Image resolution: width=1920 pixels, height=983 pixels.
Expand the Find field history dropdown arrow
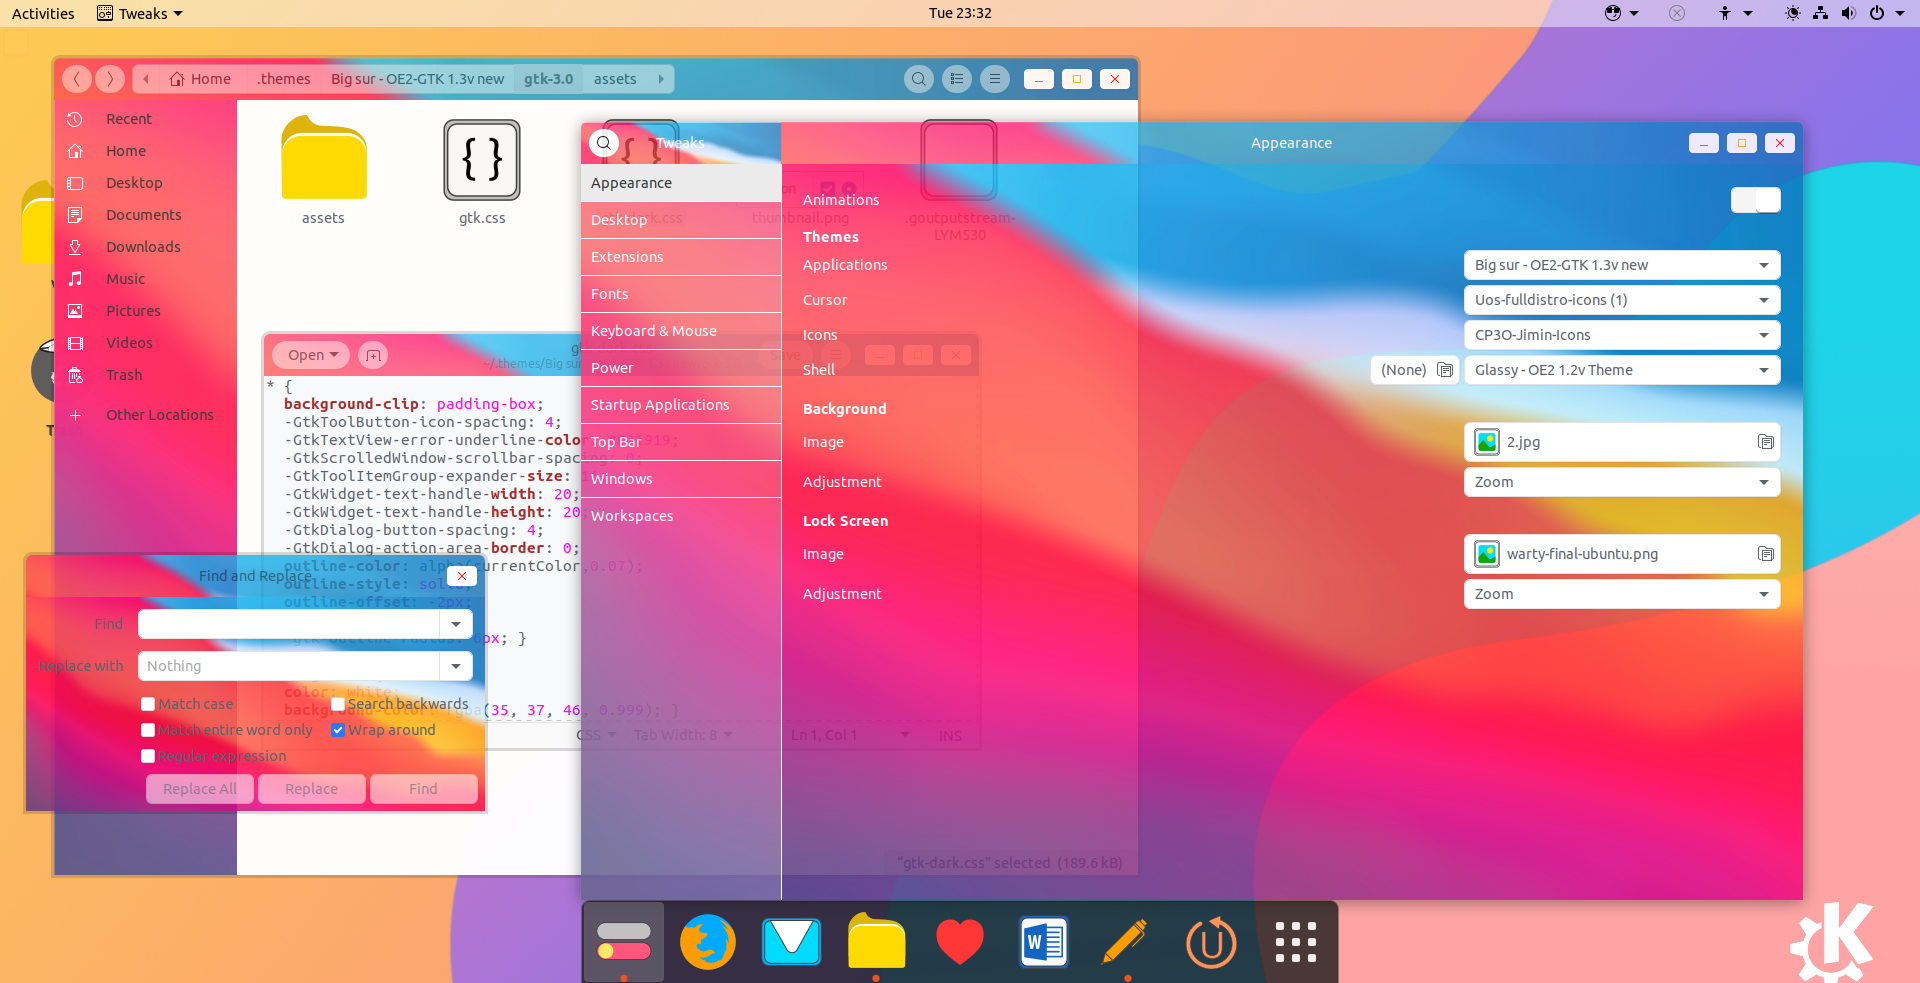point(456,624)
